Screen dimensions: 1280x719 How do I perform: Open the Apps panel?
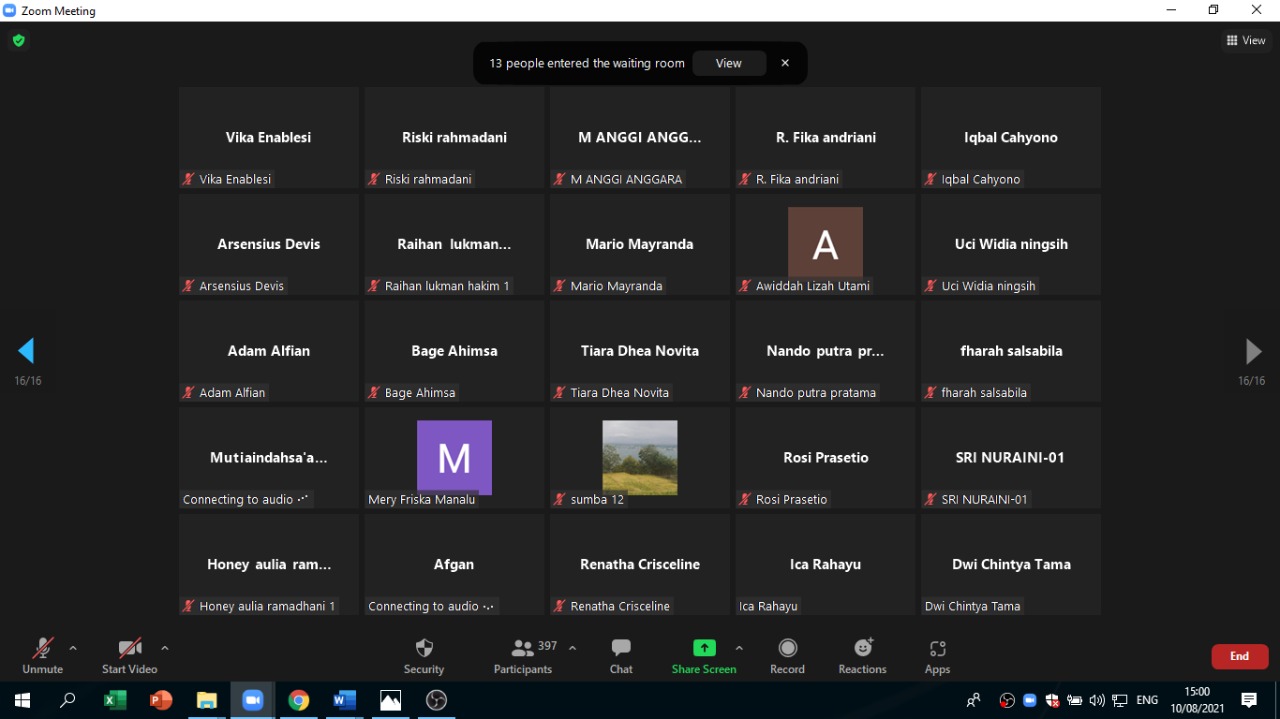(x=937, y=655)
